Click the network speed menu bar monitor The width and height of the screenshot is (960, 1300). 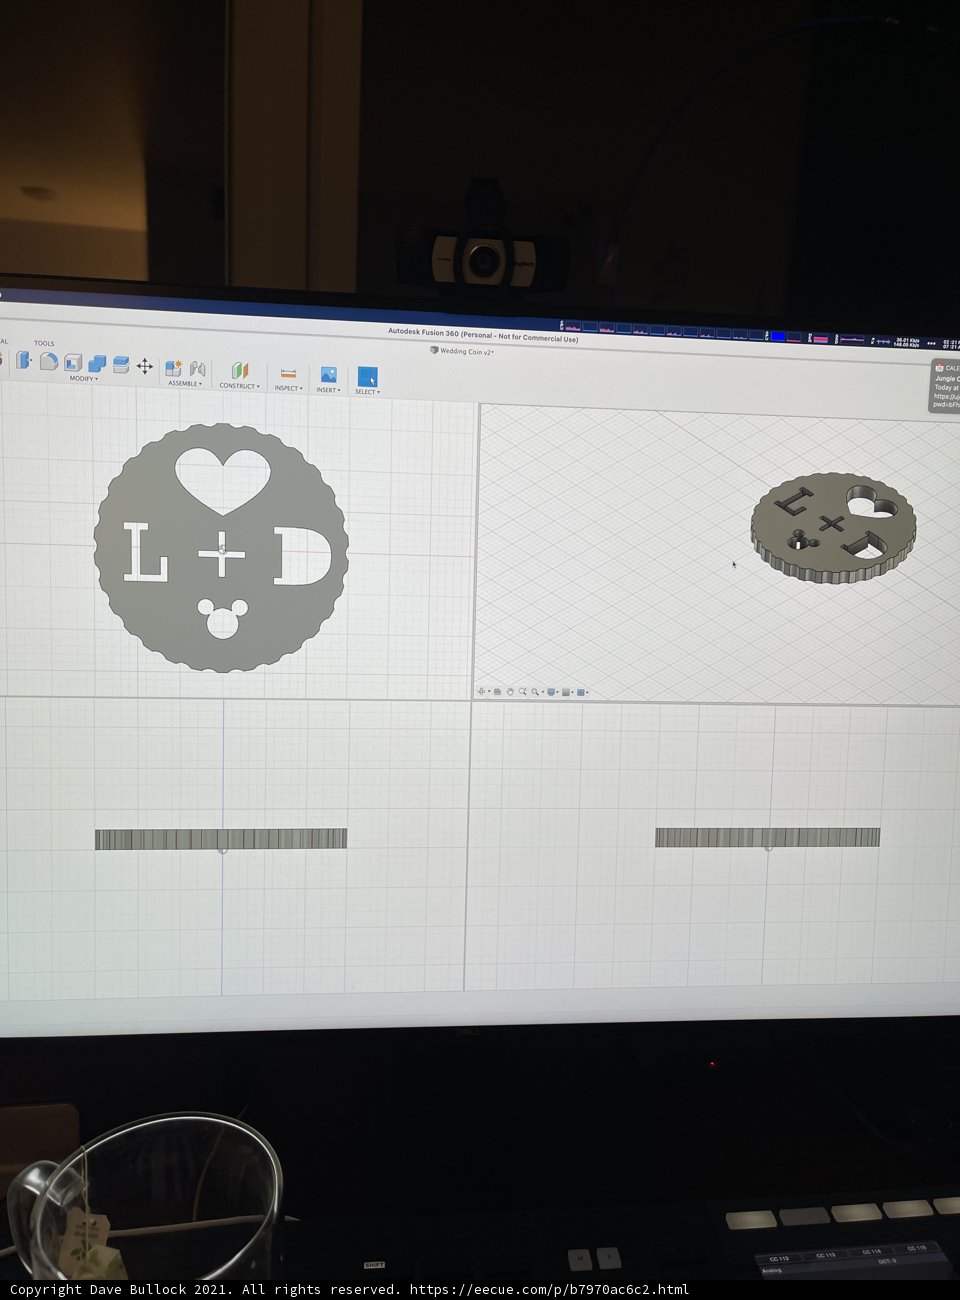click(x=907, y=342)
